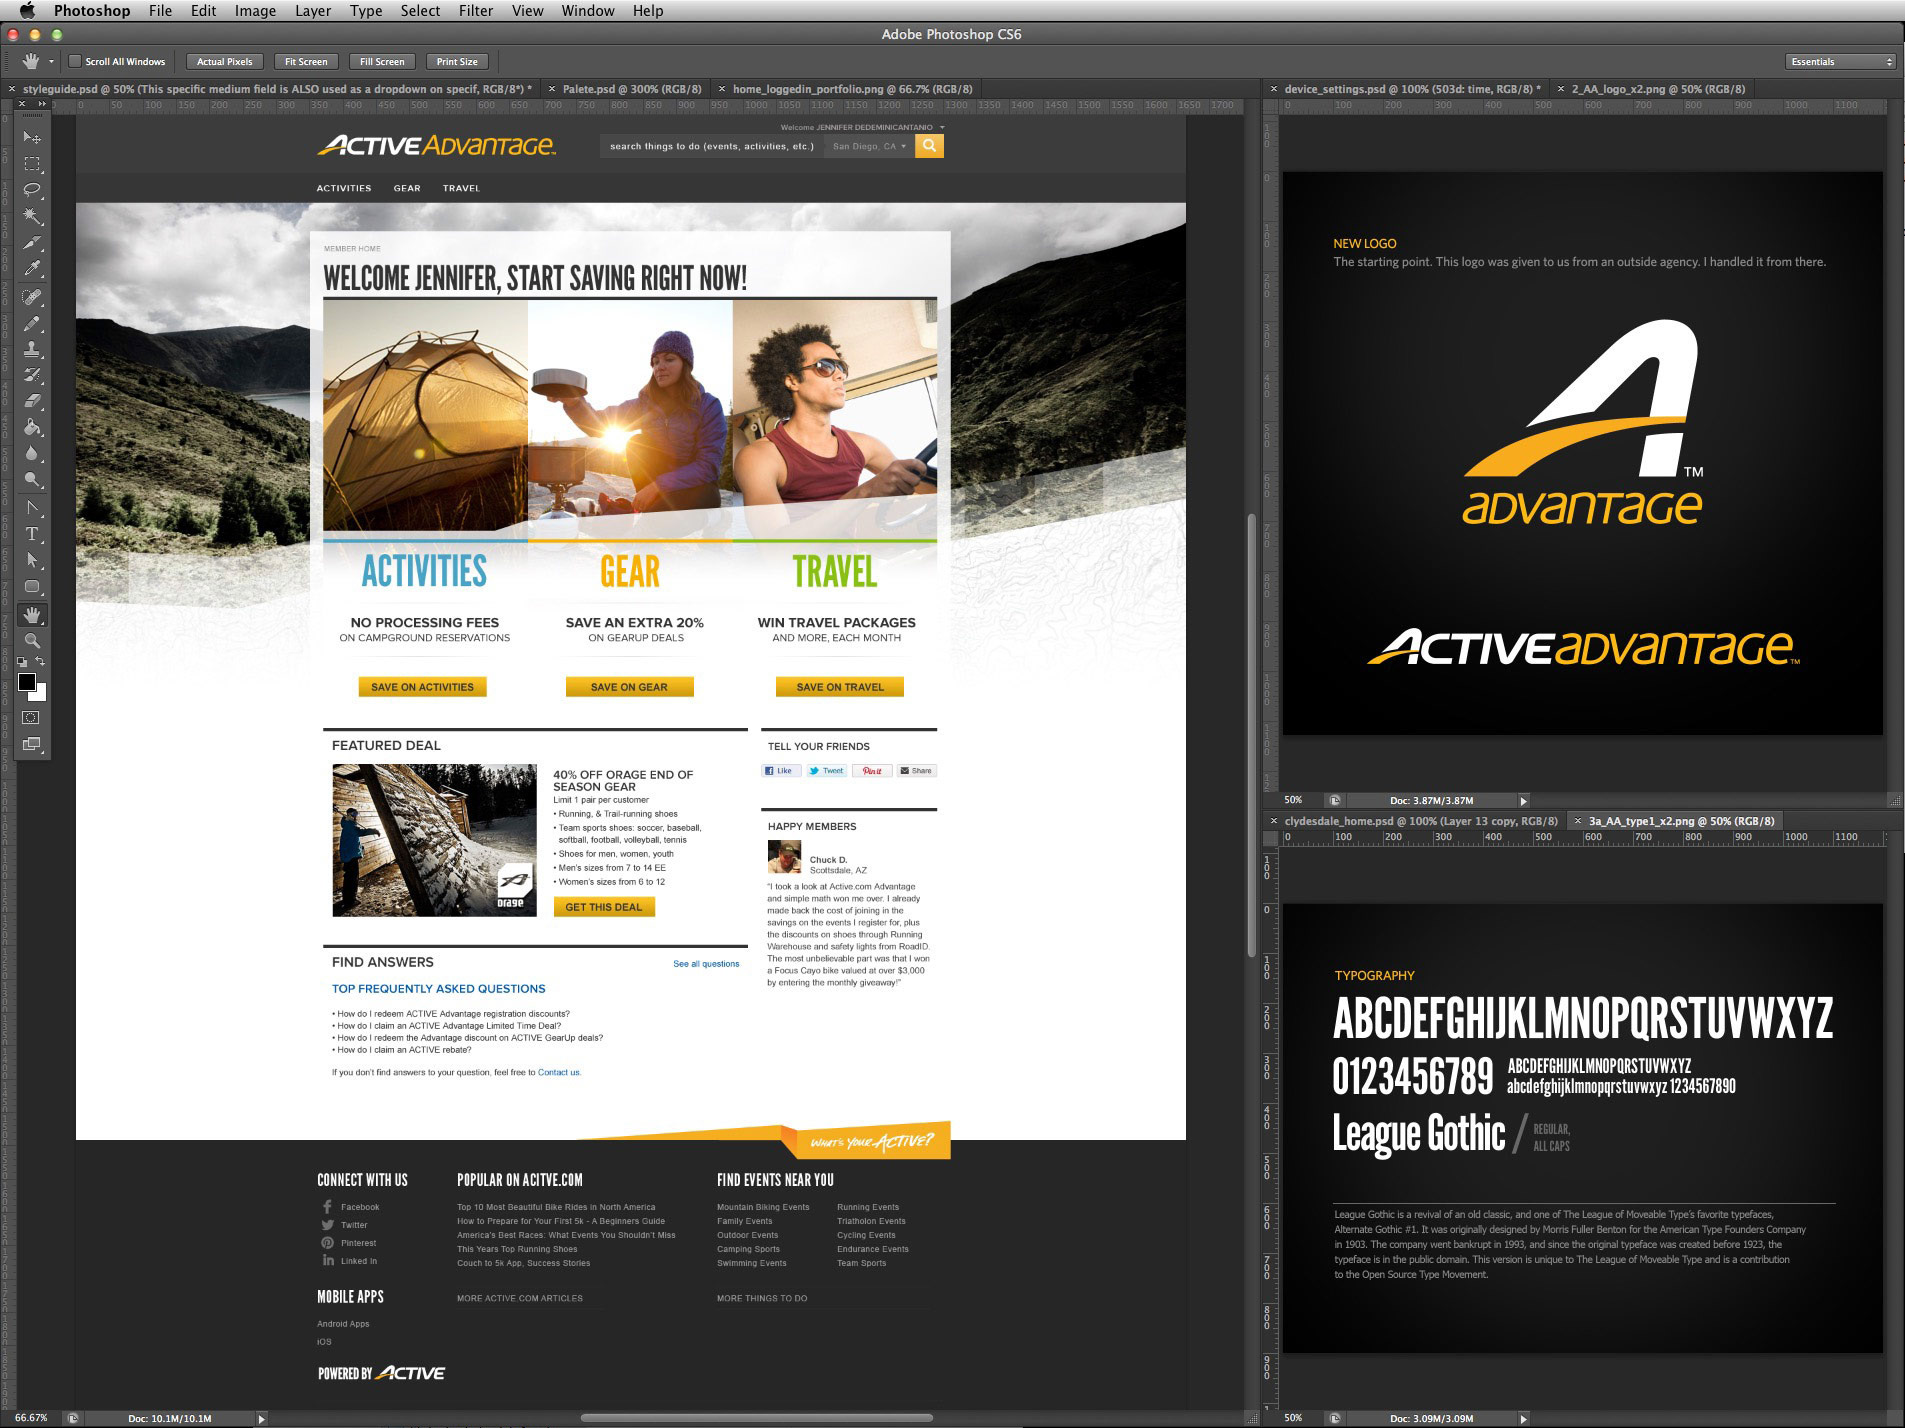This screenshot has width=1905, height=1428.
Task: Click status bar icon beside 66.67% zoom
Action: pyautogui.click(x=73, y=1418)
